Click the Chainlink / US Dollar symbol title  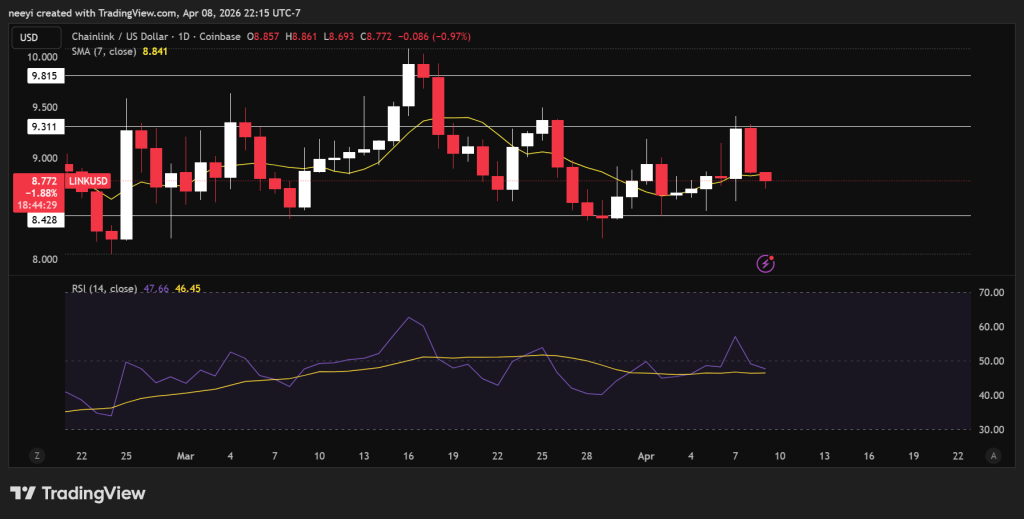118,37
